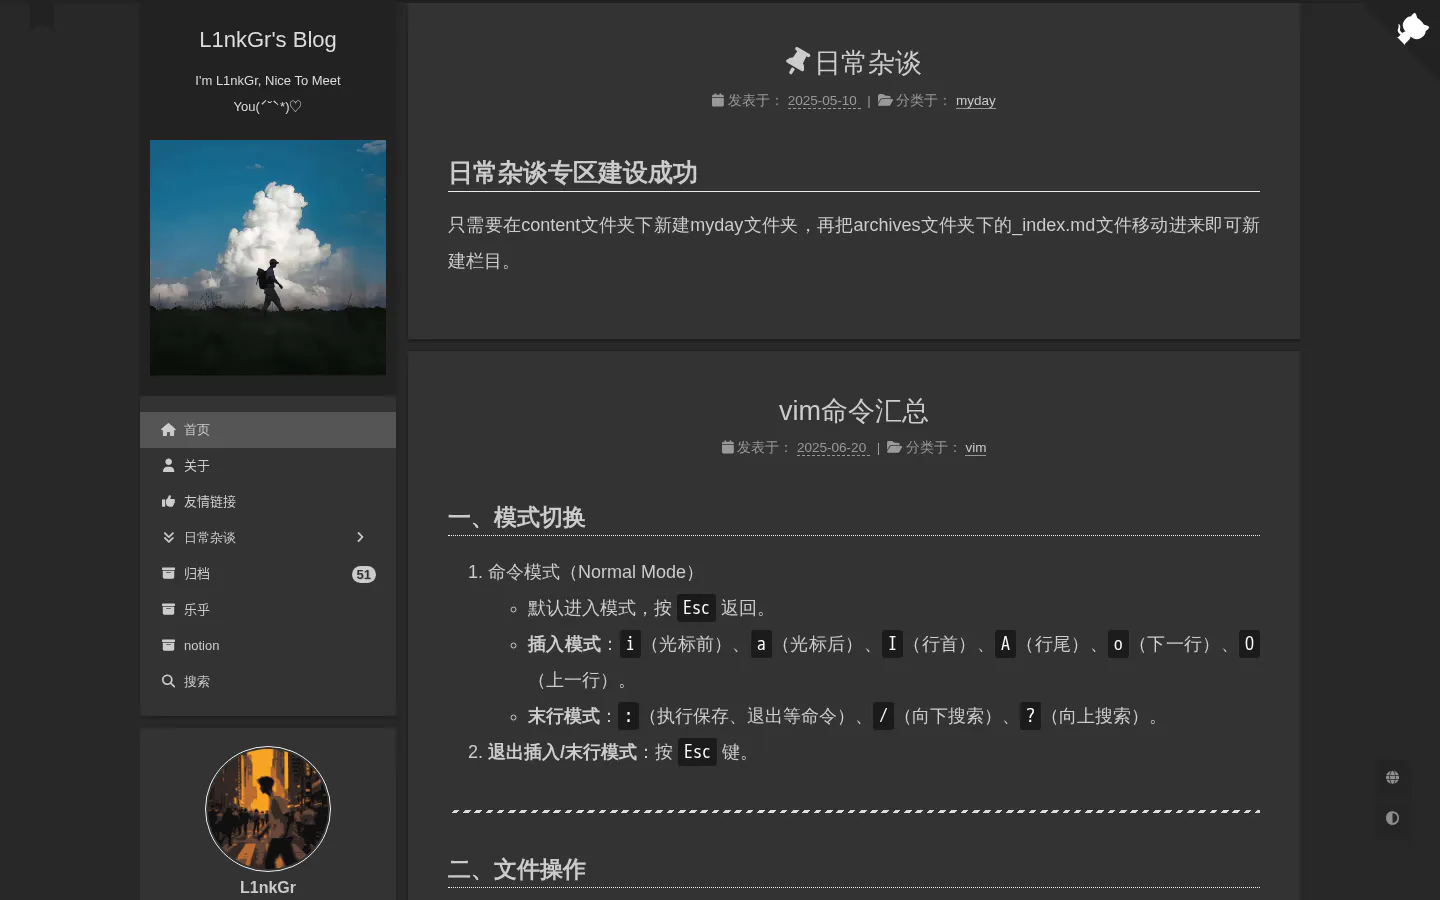The image size is (1440, 900).
Task: Click the archive icon beside notion
Action: click(168, 646)
